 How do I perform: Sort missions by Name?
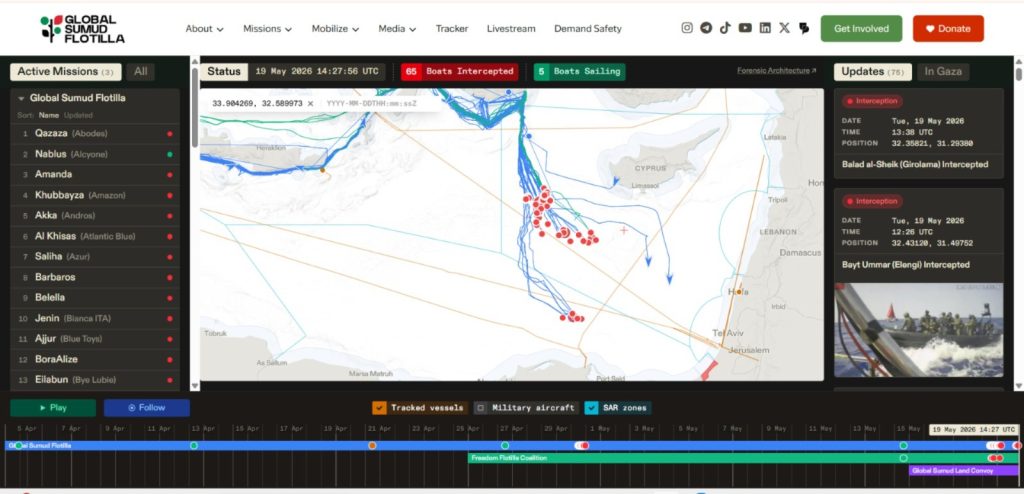click(49, 115)
